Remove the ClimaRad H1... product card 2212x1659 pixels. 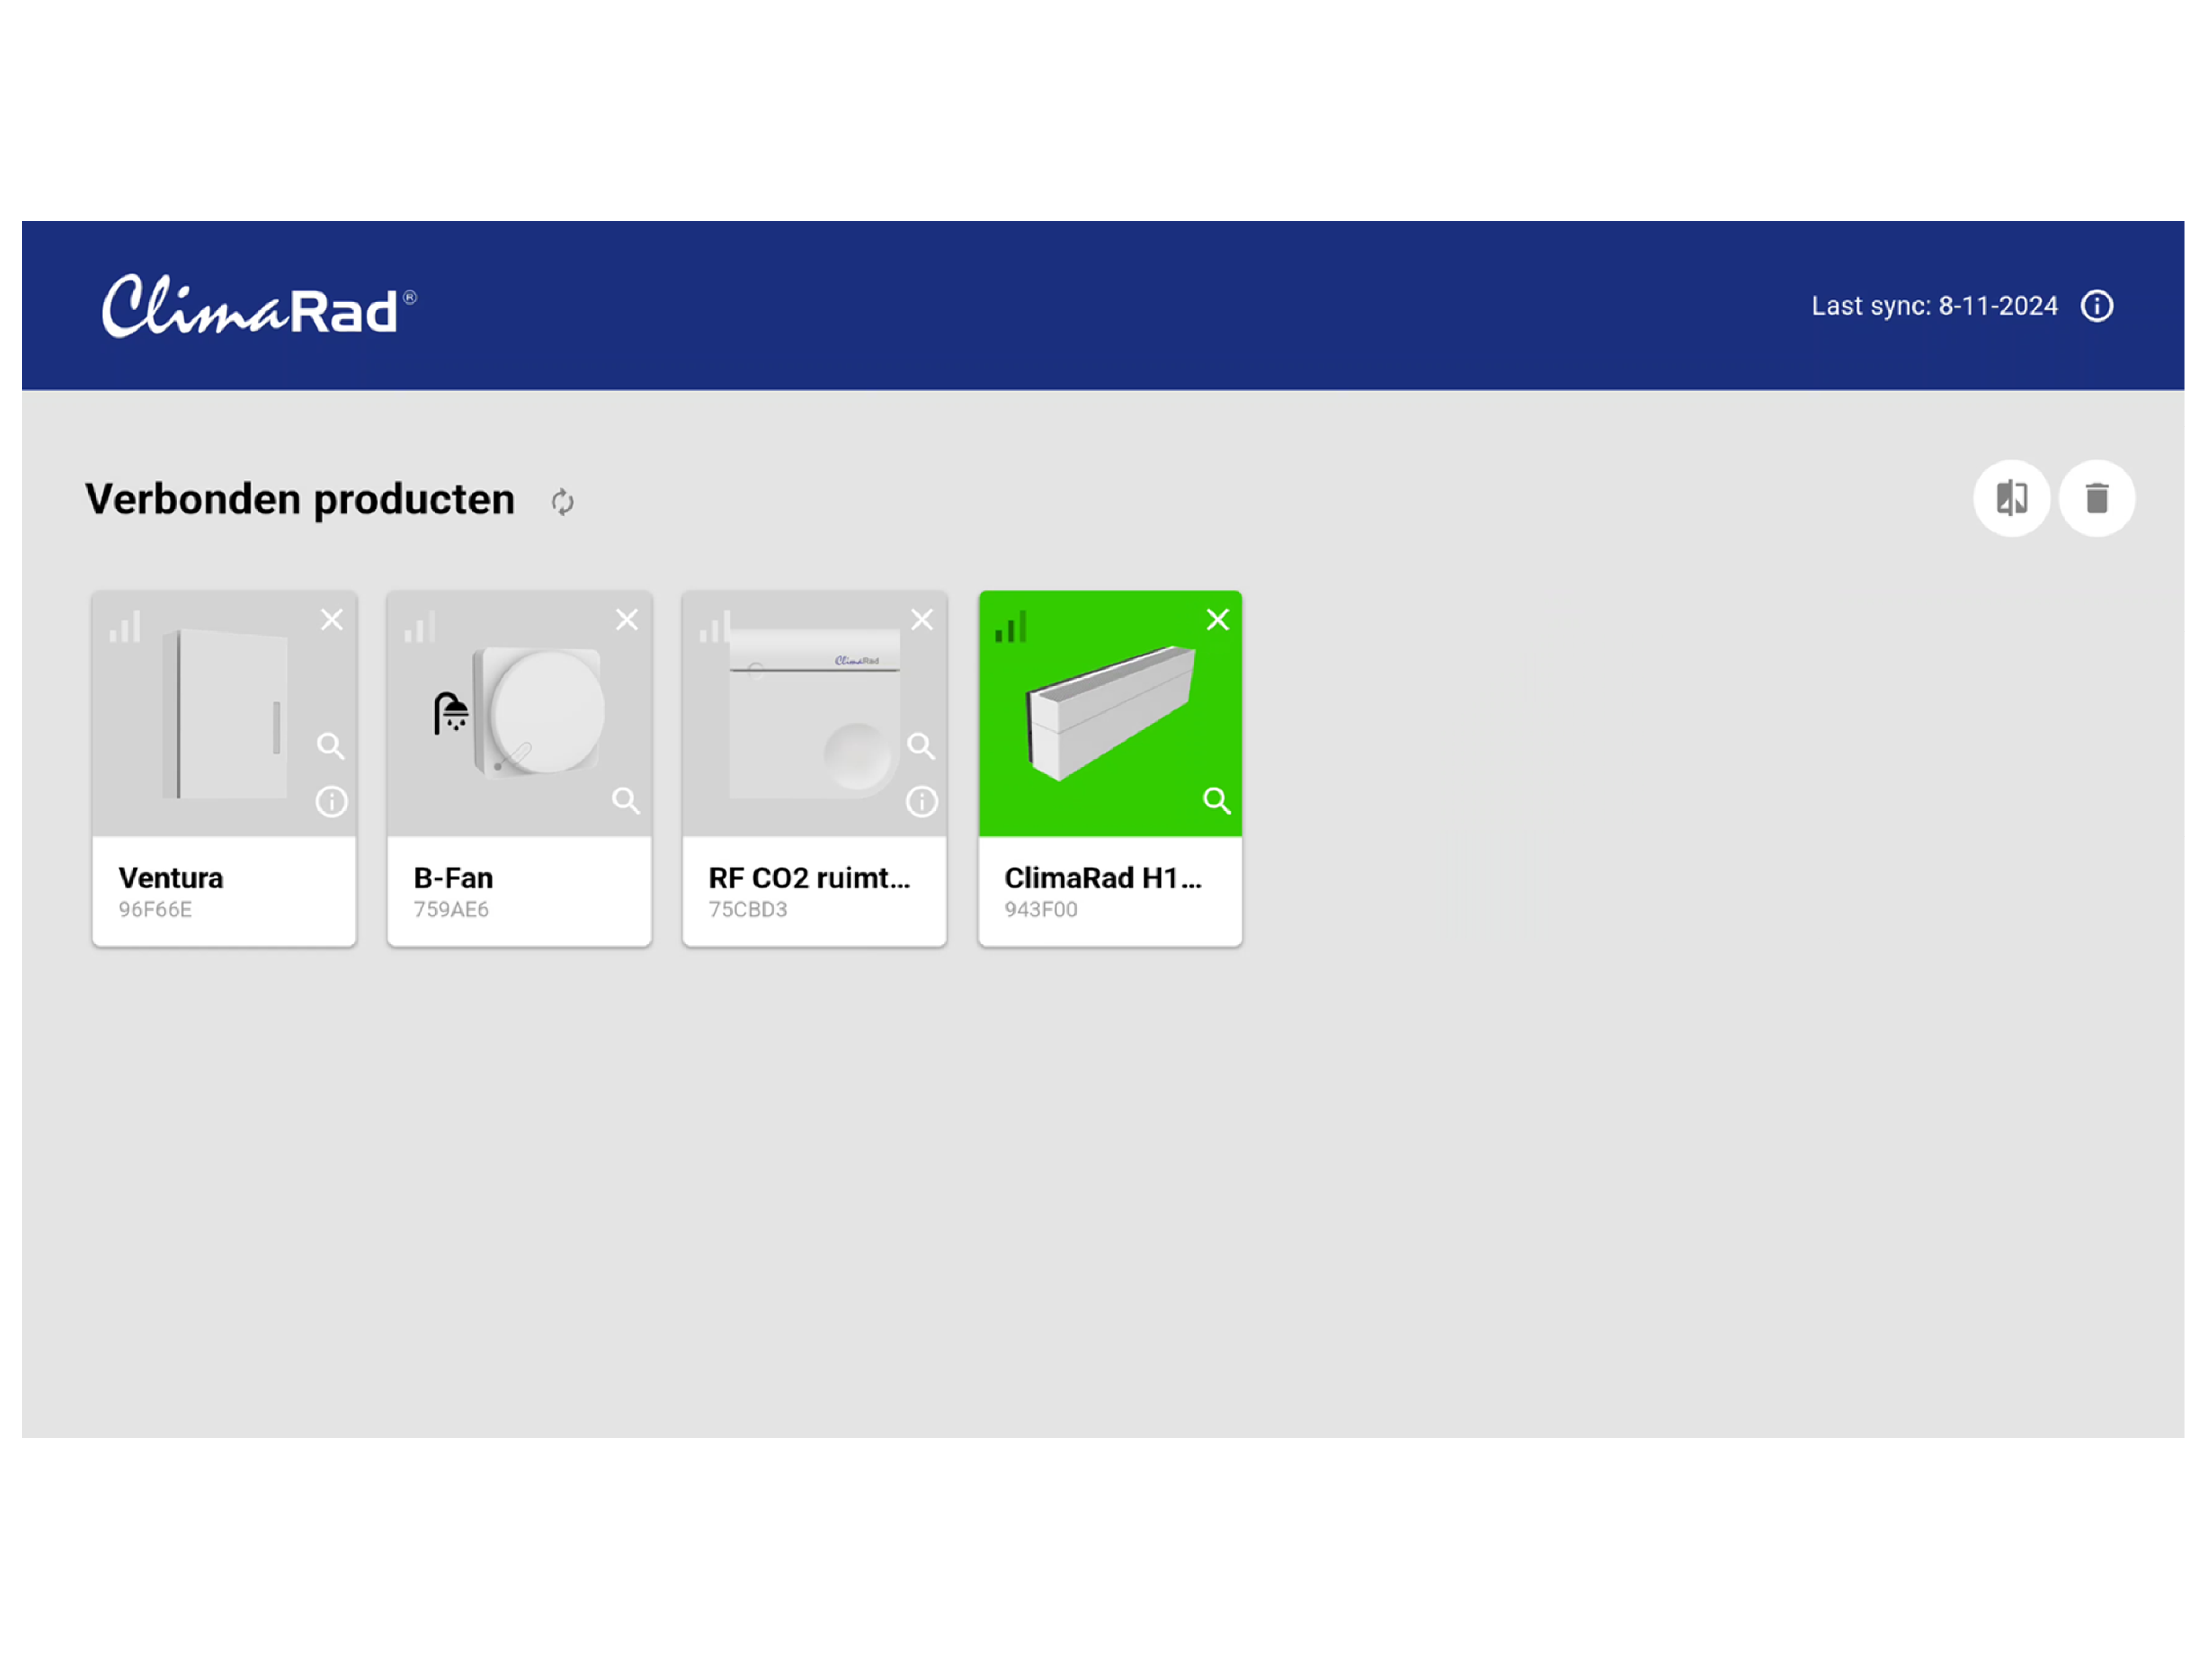[1217, 620]
